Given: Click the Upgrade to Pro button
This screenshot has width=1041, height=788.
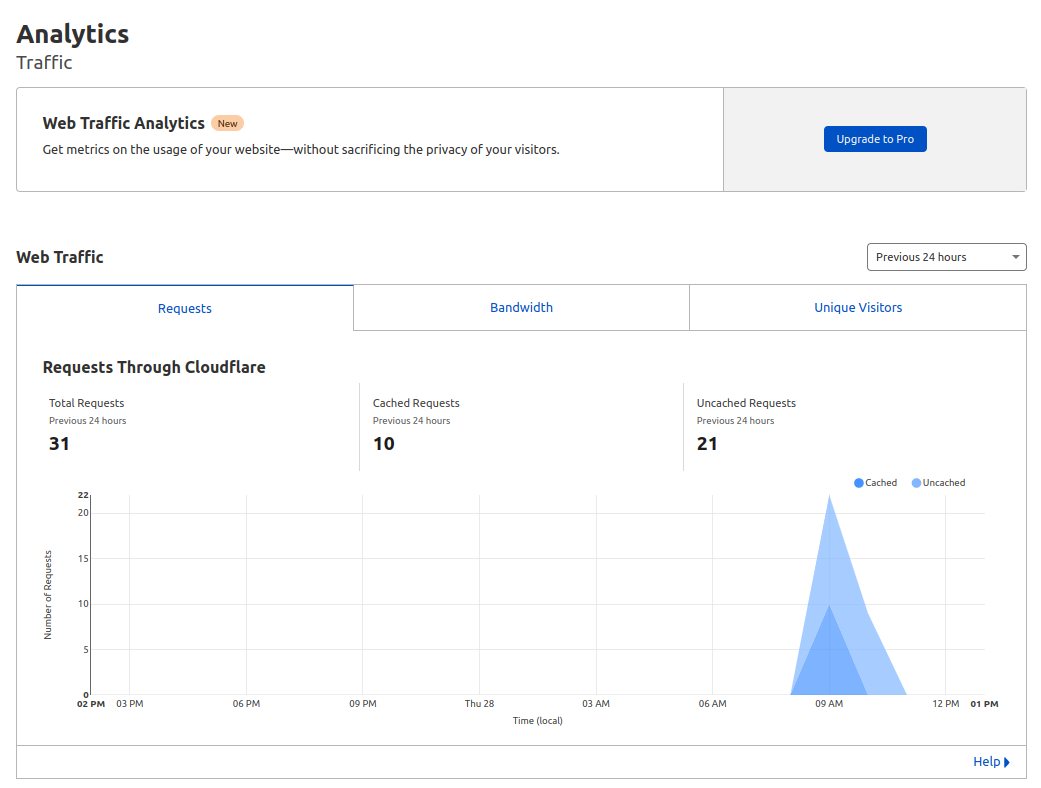Looking at the screenshot, I should pos(875,139).
